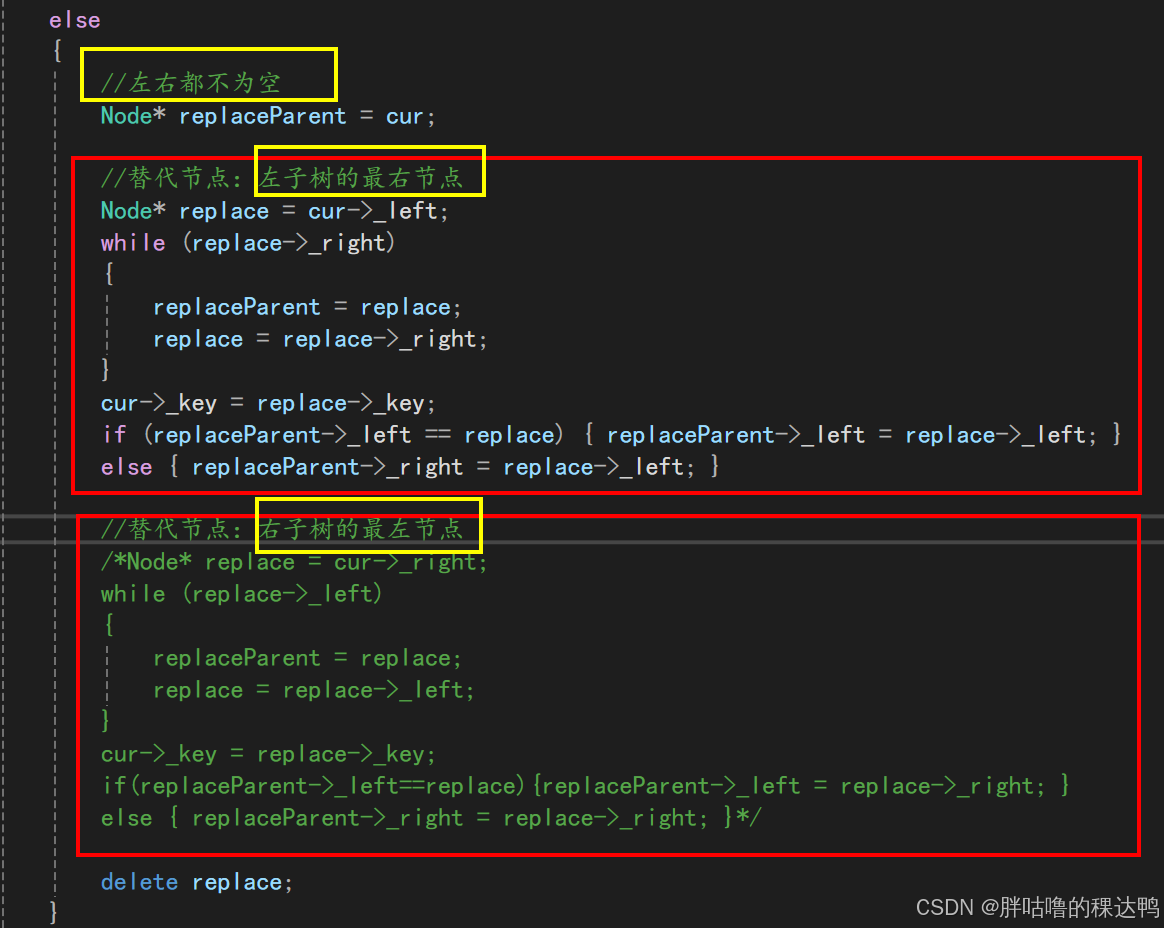
Task: Click the 'else' keyword at top
Action: point(74,20)
